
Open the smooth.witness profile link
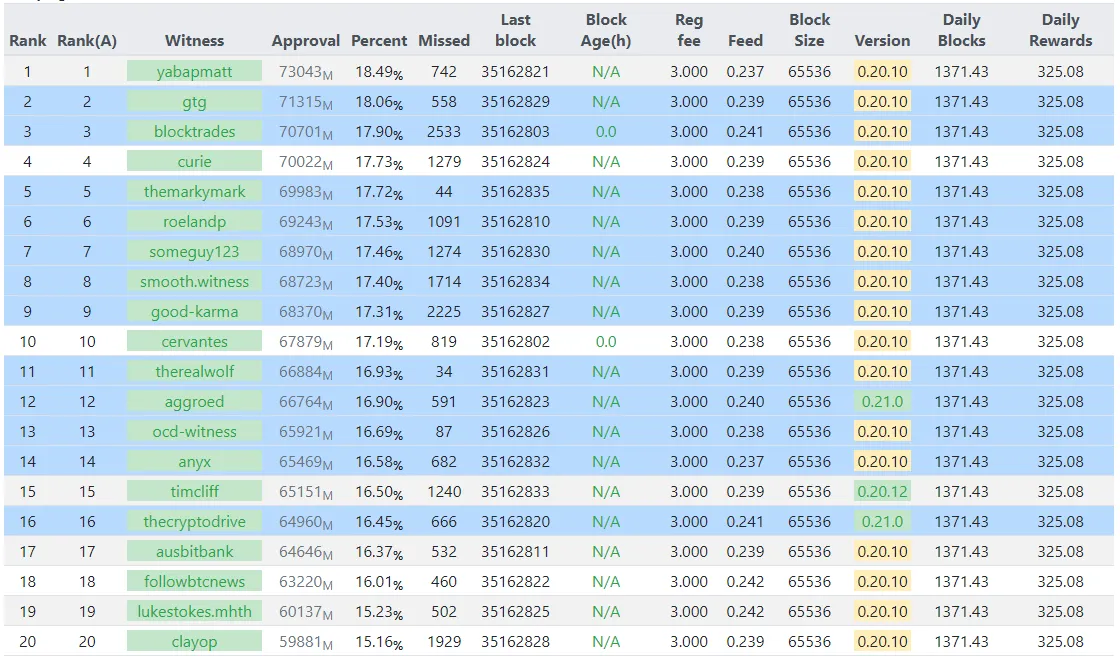(194, 282)
